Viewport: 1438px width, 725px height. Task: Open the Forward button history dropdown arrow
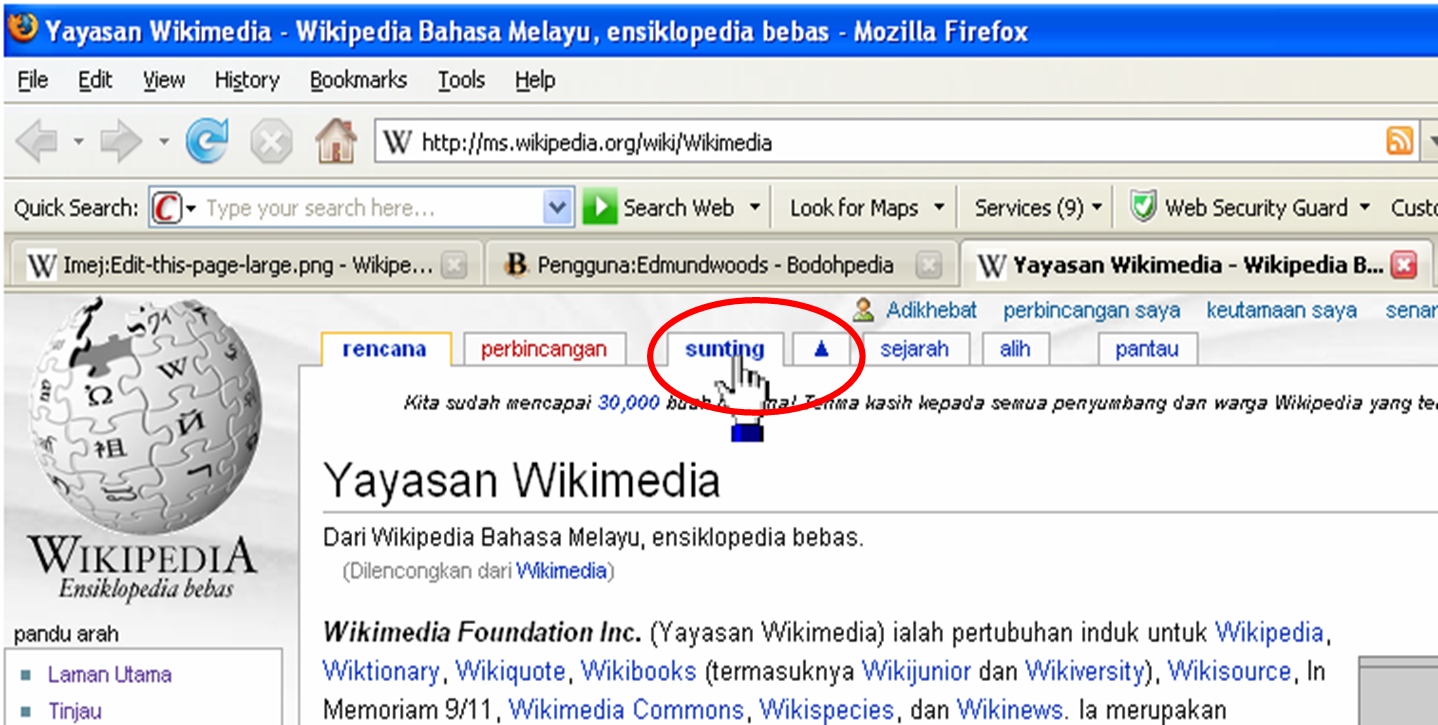point(162,143)
